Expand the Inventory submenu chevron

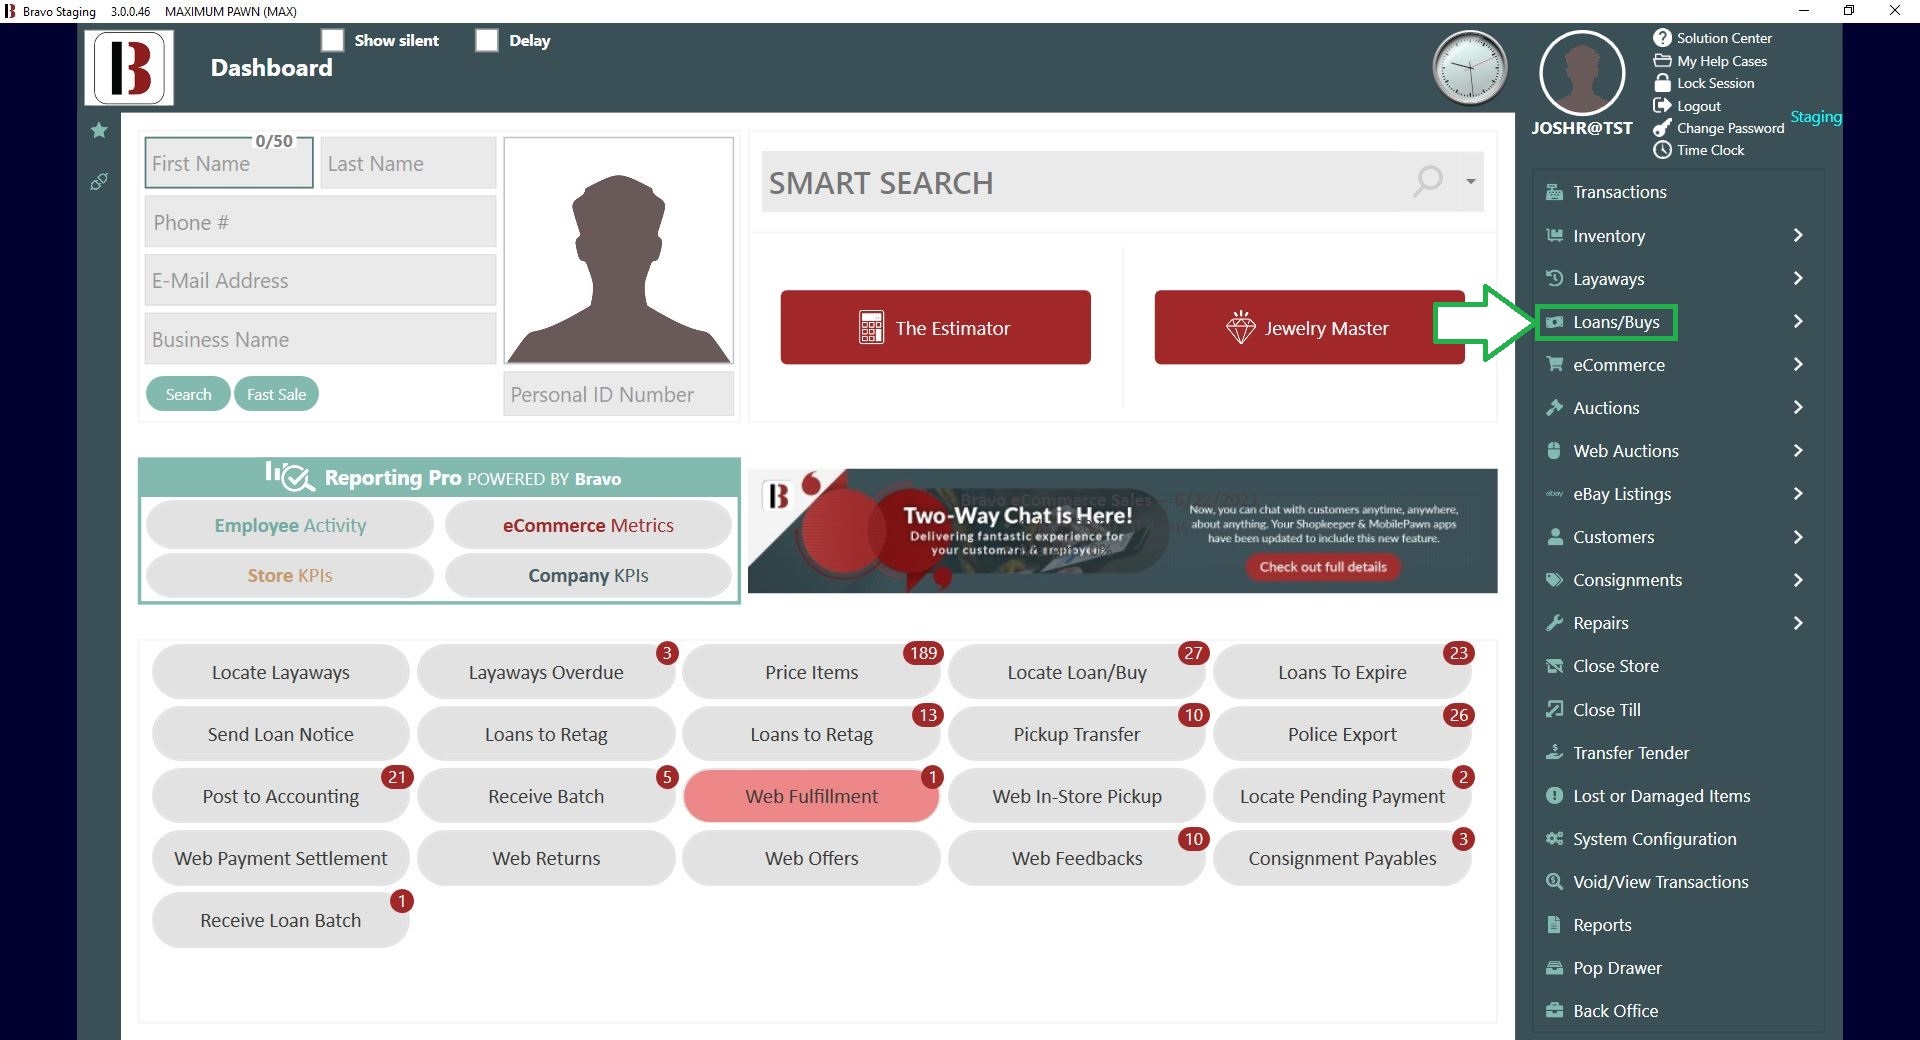[1798, 235]
